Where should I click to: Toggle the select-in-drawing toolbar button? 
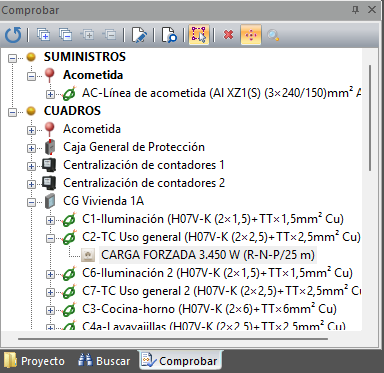pyautogui.click(x=199, y=35)
